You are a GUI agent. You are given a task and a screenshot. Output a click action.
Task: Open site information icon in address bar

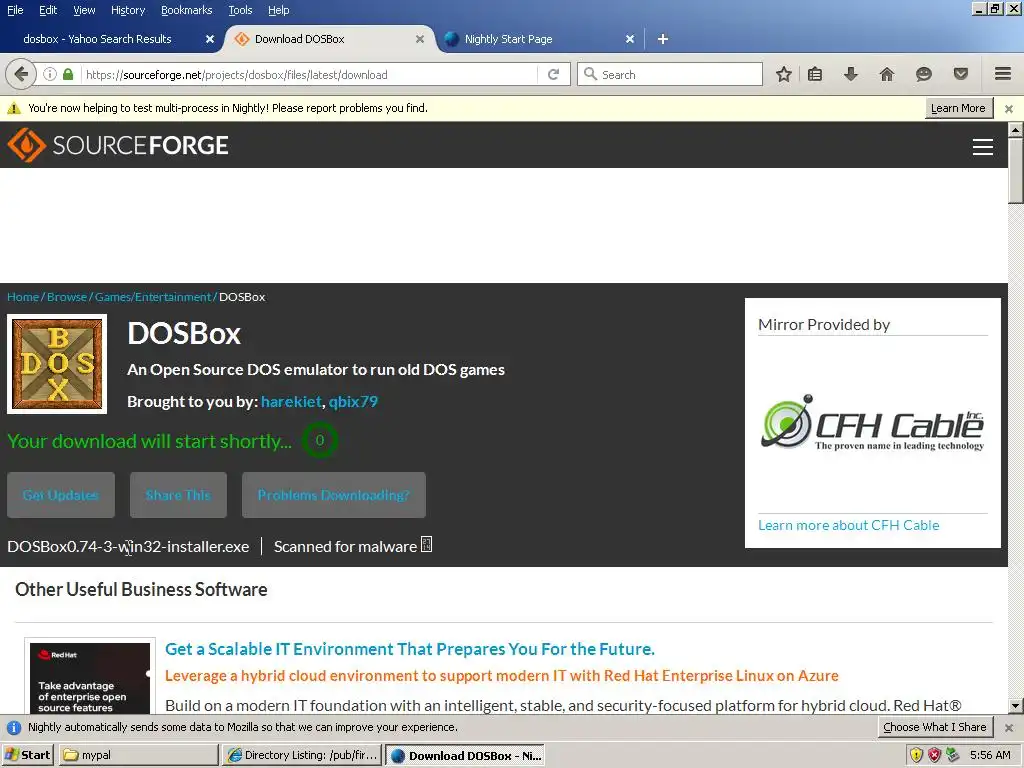[50, 74]
